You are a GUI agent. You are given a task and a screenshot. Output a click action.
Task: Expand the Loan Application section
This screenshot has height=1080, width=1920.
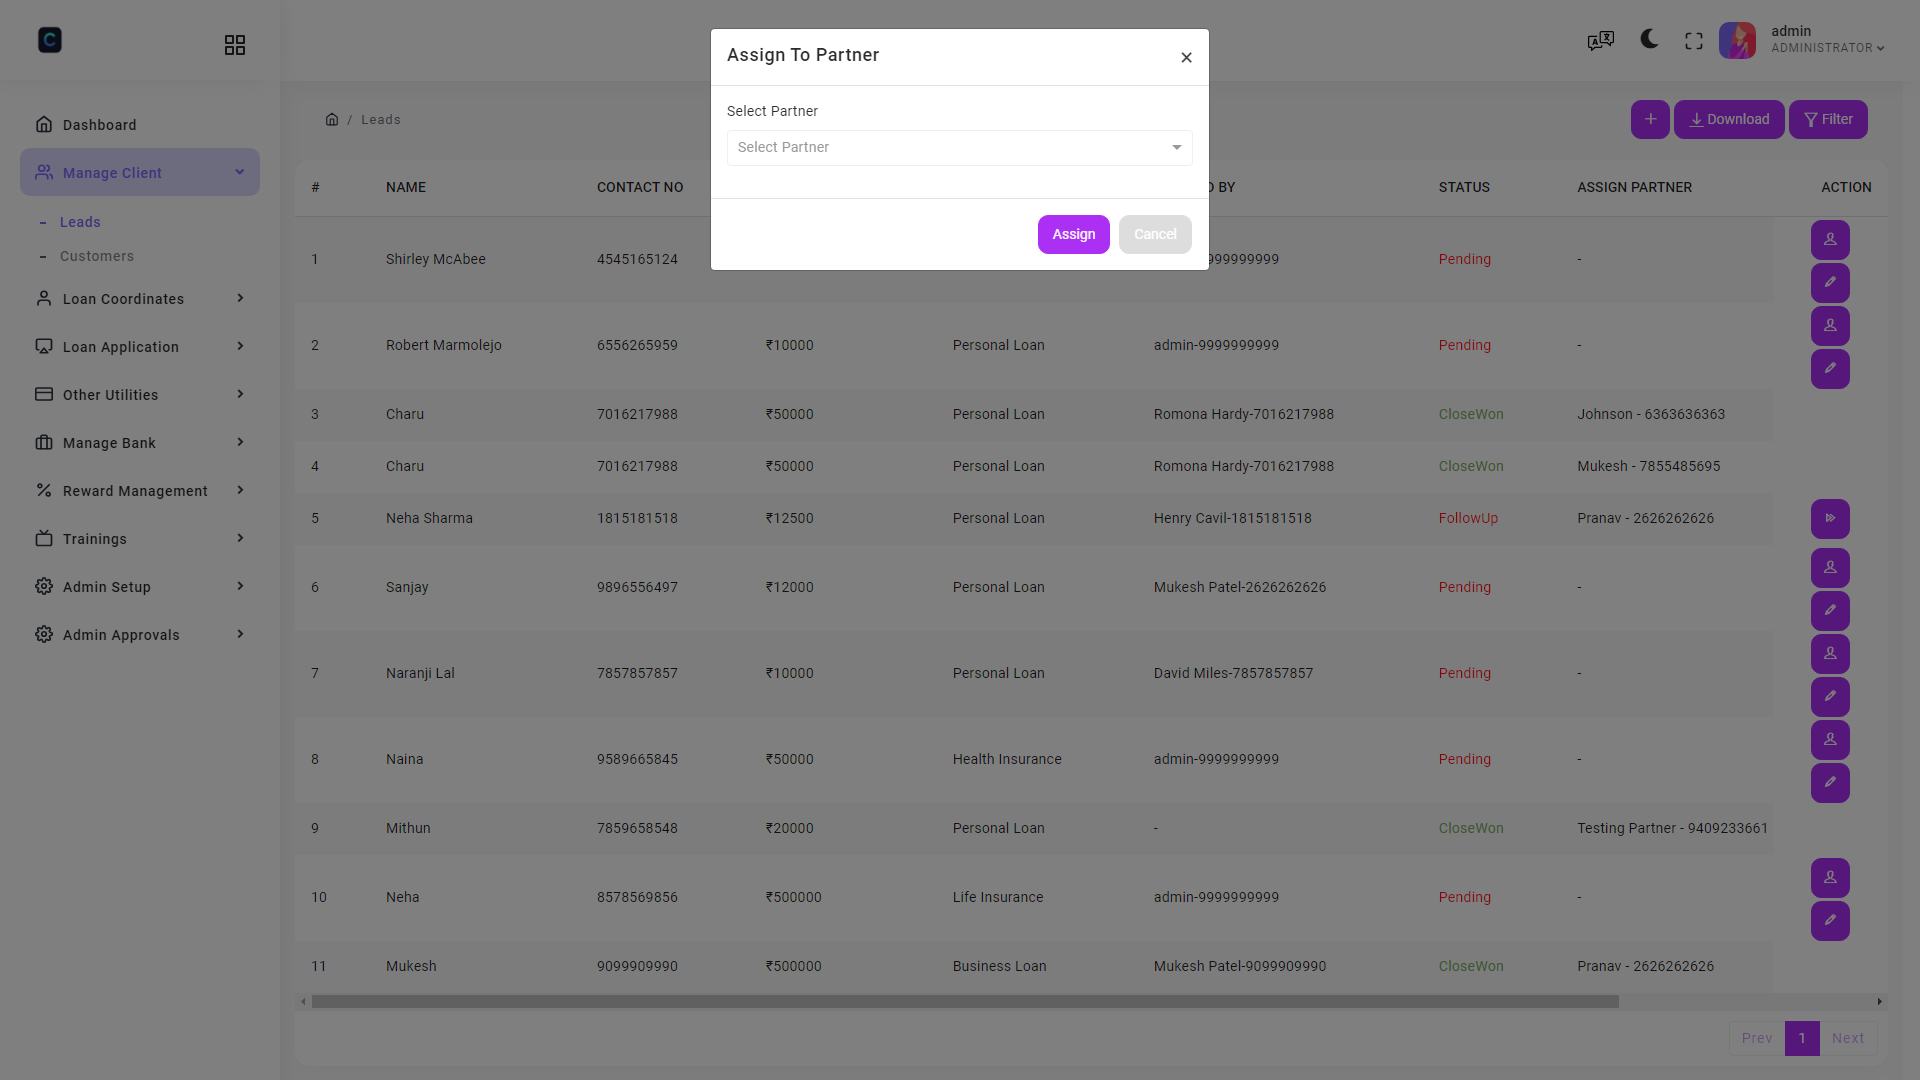(x=140, y=346)
